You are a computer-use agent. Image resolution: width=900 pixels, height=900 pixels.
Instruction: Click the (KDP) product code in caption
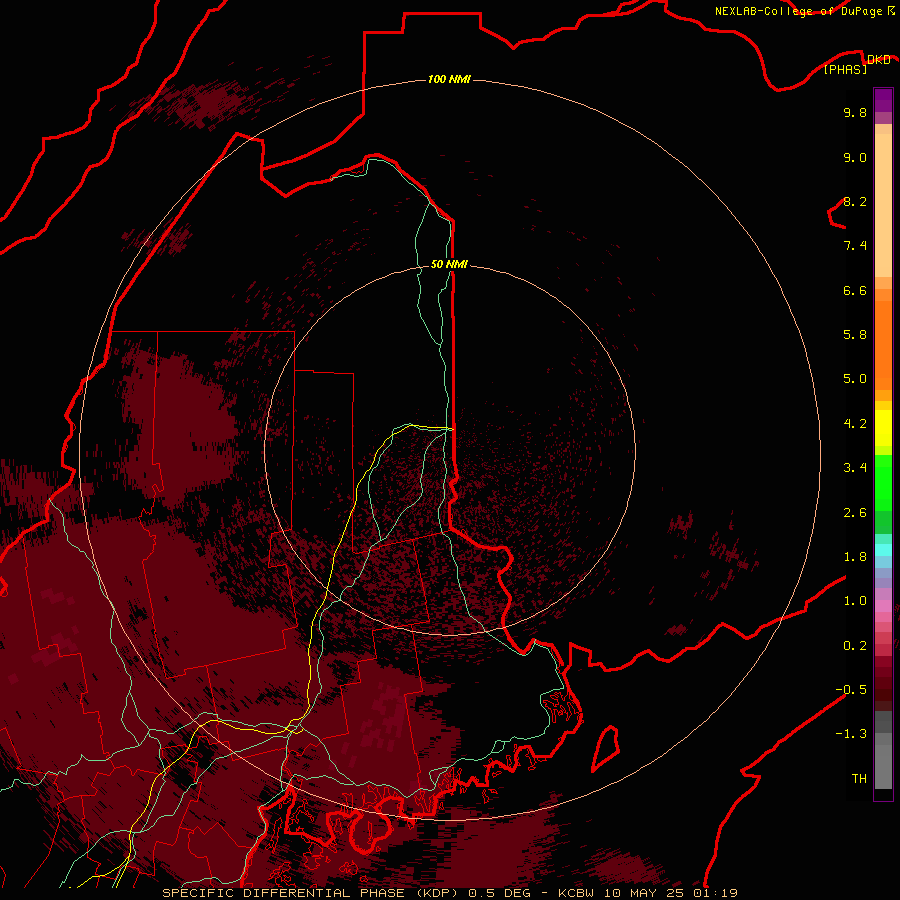437,893
